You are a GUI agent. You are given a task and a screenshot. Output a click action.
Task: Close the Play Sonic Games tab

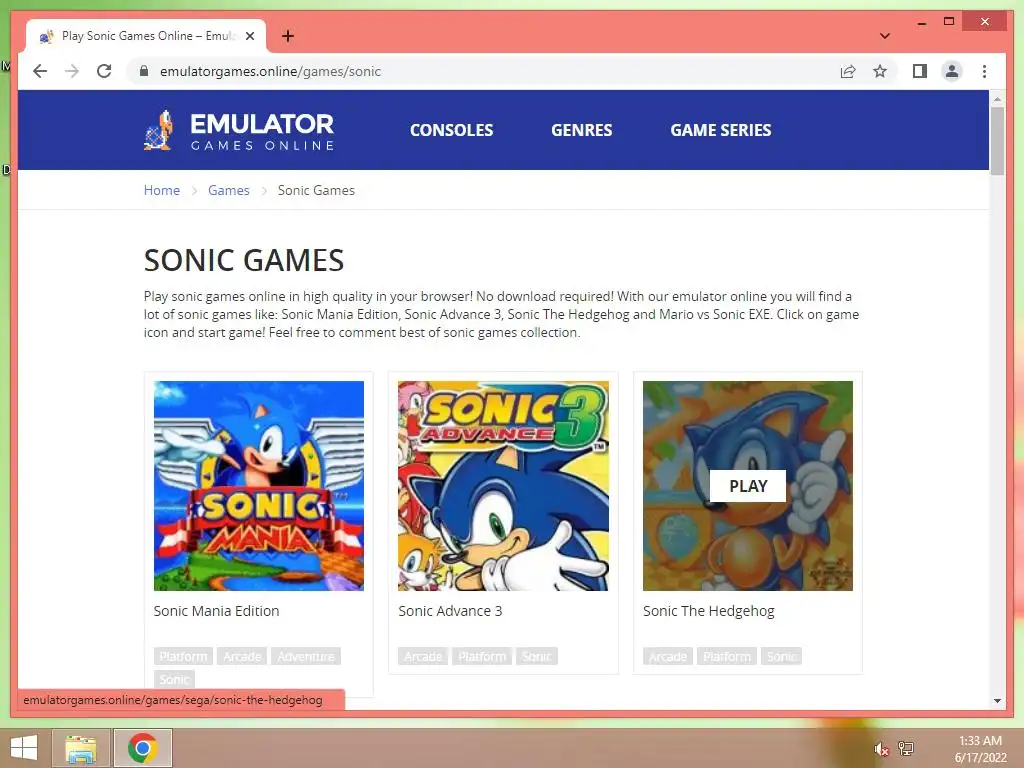249,36
